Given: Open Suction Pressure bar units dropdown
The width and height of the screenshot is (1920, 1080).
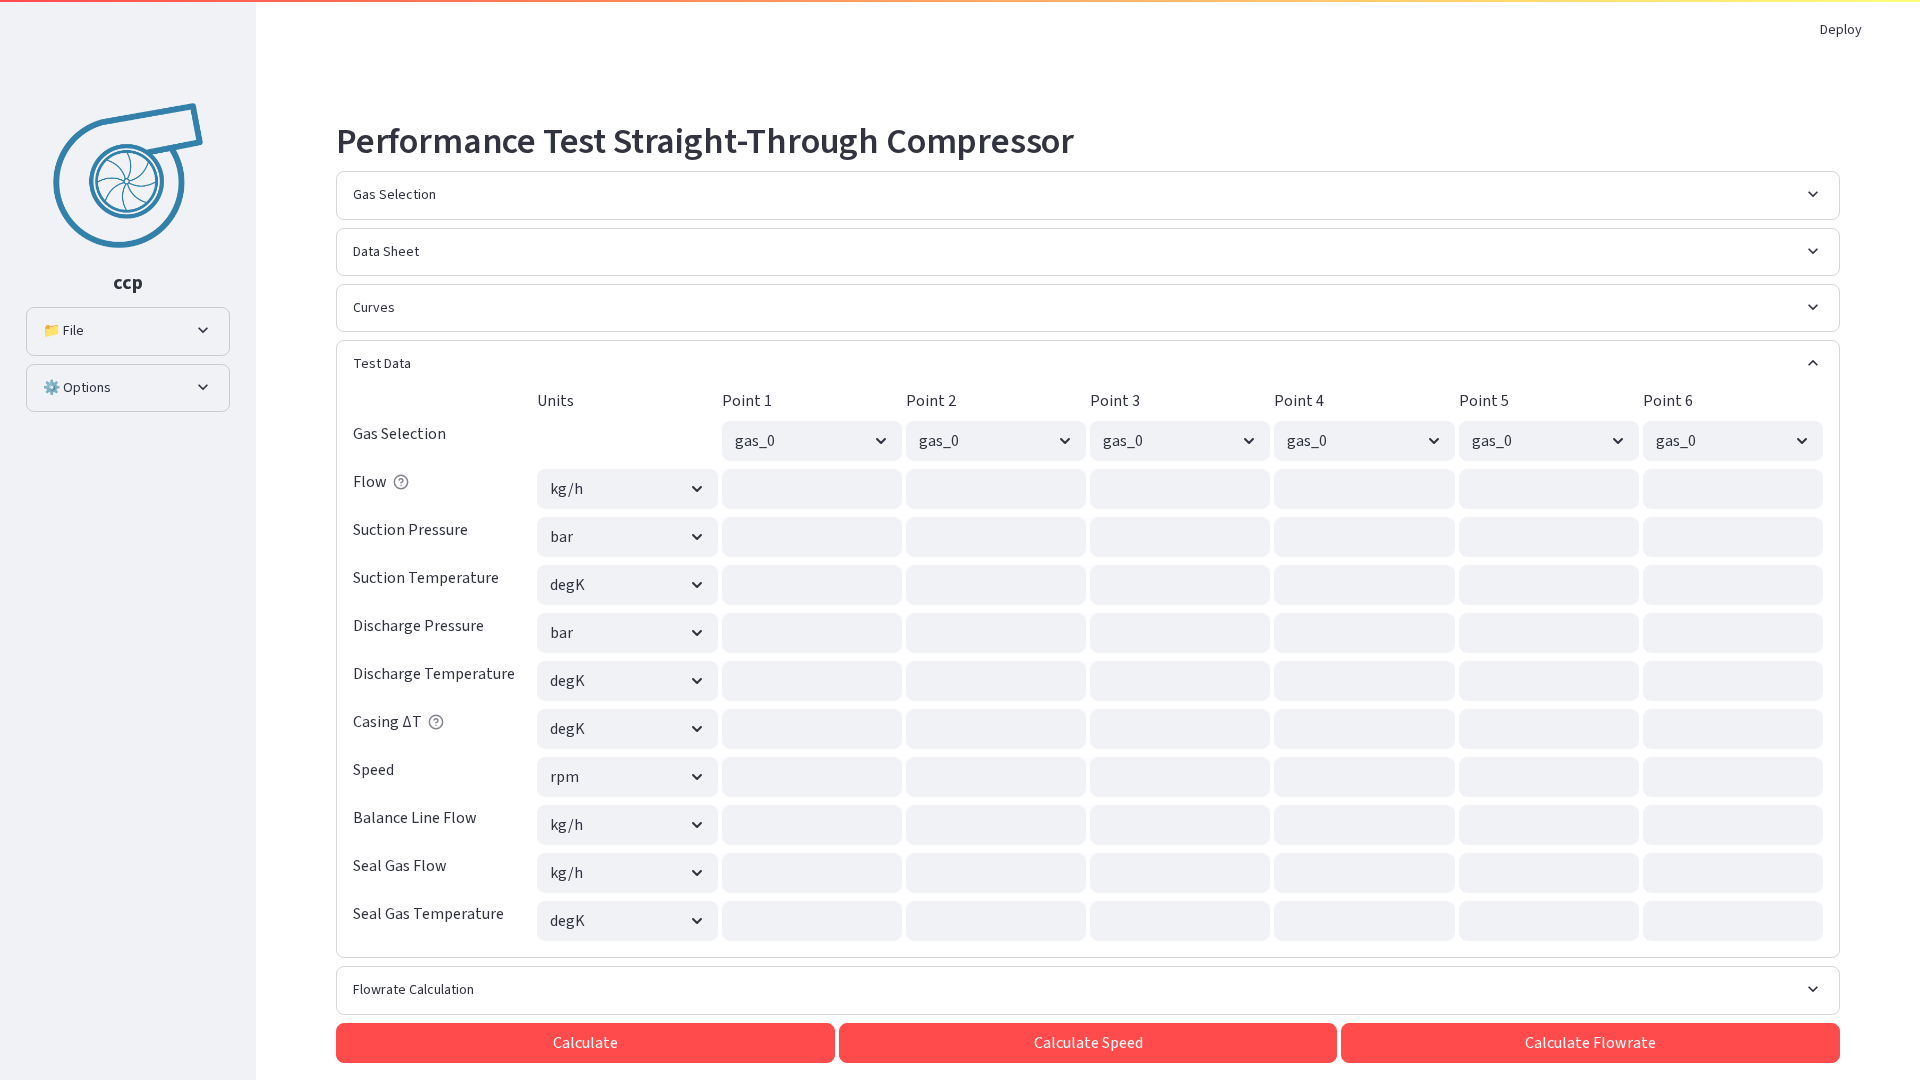Looking at the screenshot, I should (627, 537).
